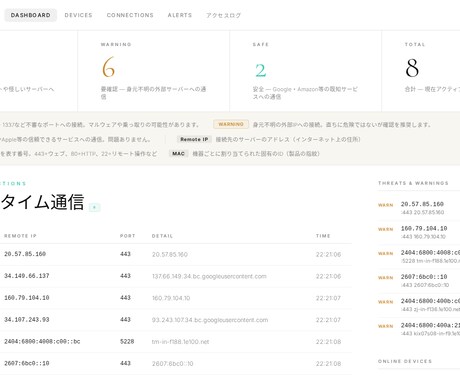Click the time 22:21:07 in 160.79.104.10 row

coord(328,298)
